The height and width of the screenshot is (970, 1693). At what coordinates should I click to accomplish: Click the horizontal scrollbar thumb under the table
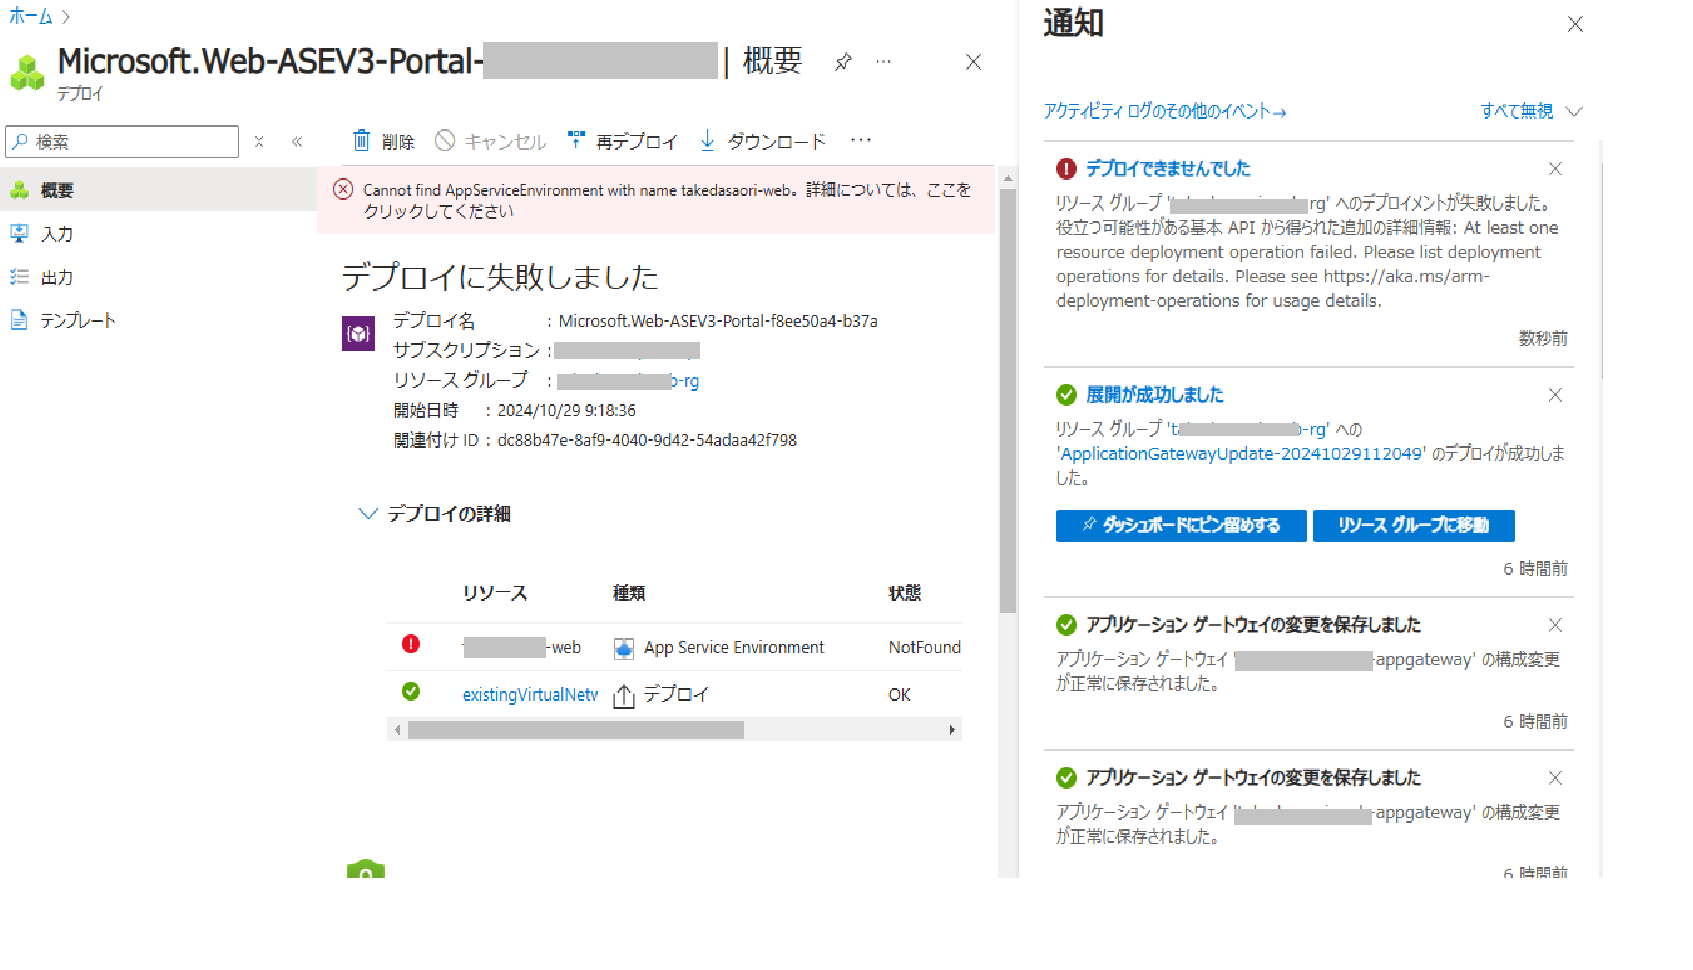pyautogui.click(x=576, y=730)
